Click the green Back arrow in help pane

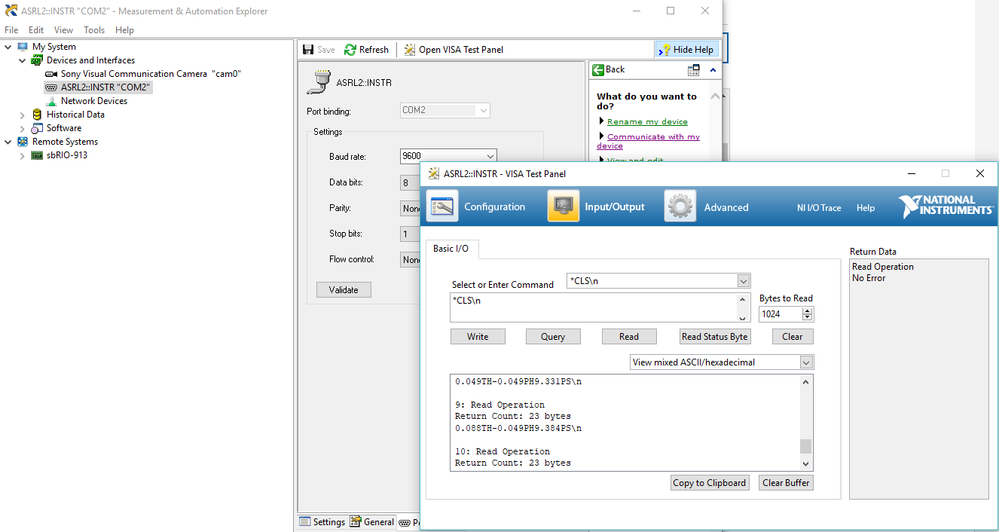pyautogui.click(x=598, y=69)
